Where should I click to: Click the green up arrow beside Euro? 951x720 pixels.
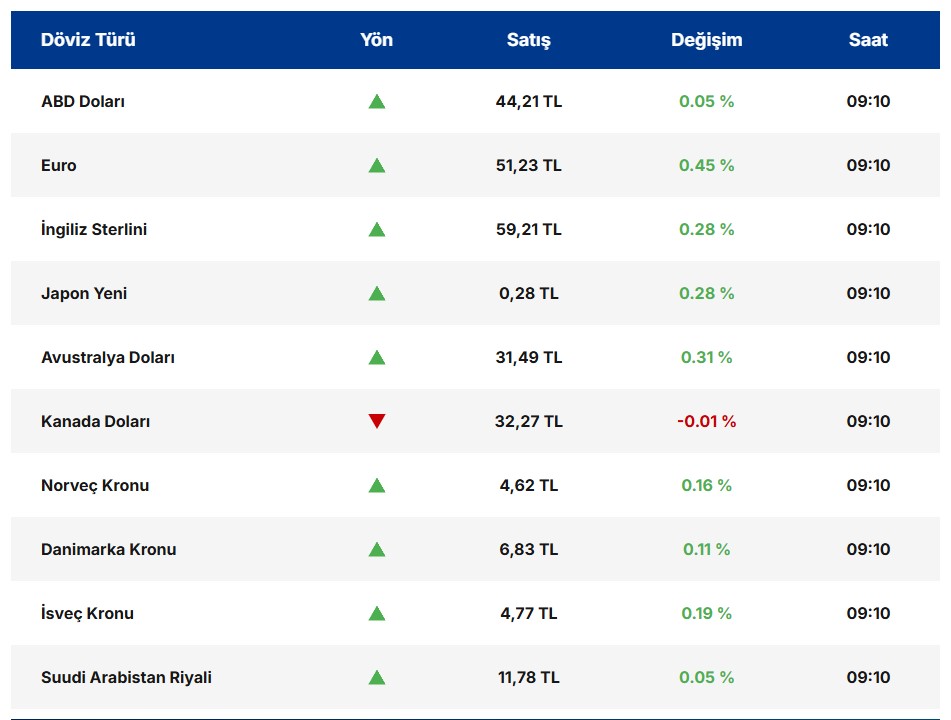click(376, 165)
